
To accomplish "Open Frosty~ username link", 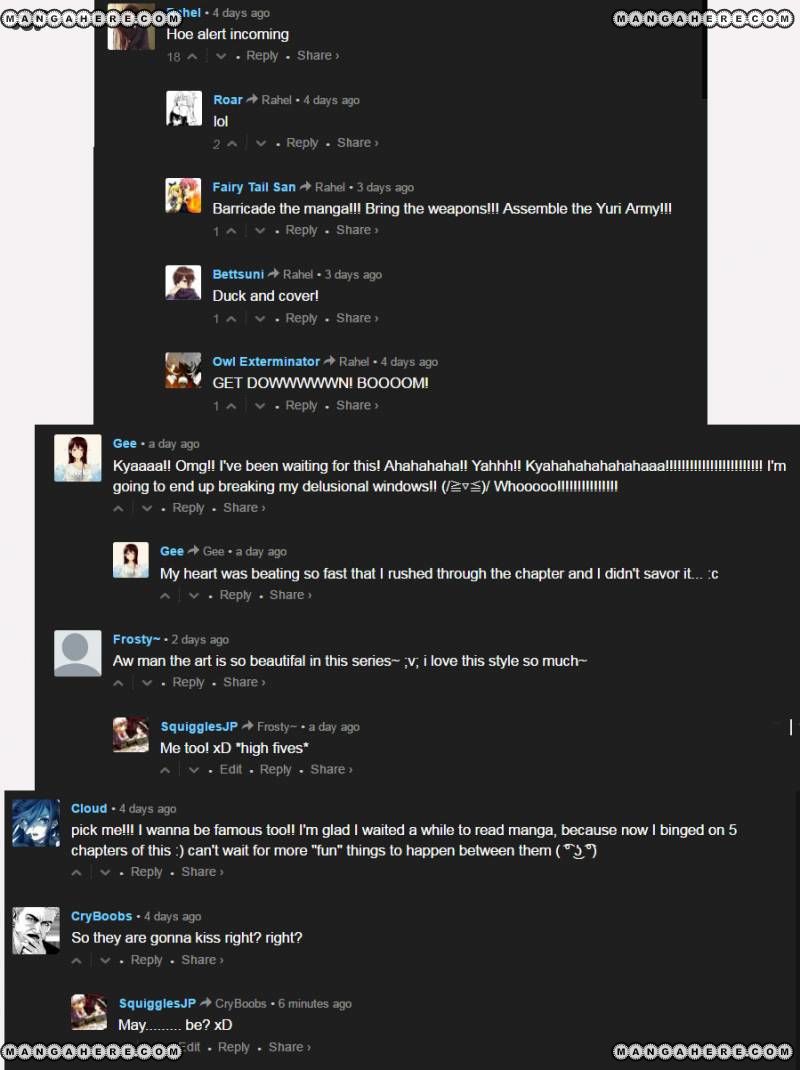I will click(137, 639).
